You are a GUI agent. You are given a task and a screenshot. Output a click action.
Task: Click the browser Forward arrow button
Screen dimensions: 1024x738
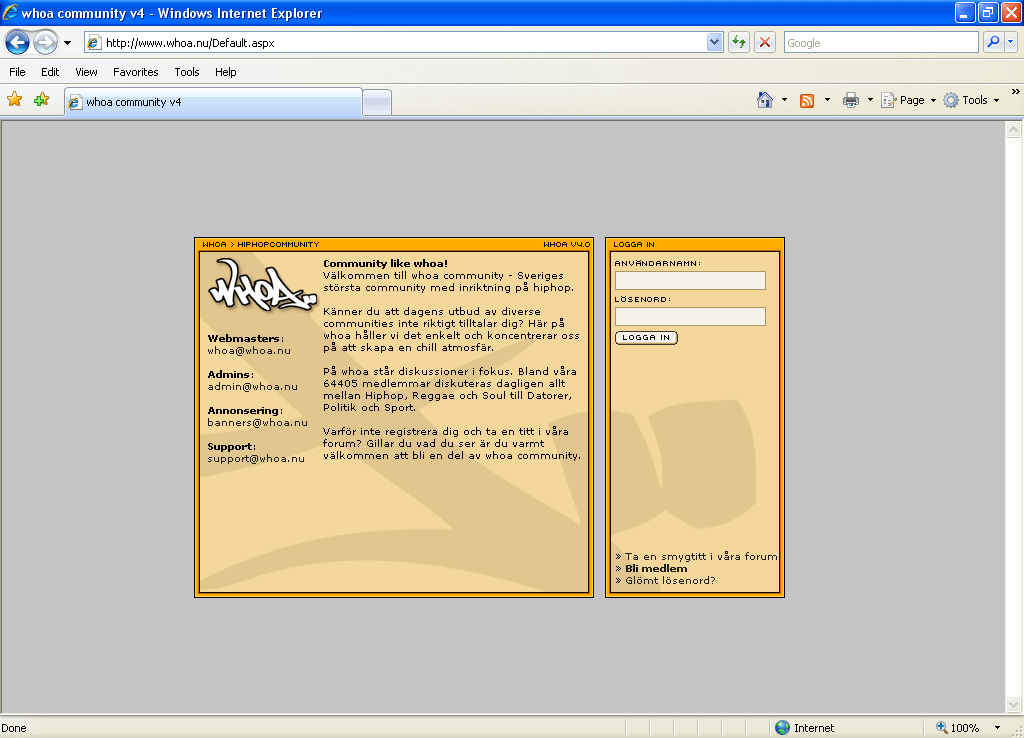pyautogui.click(x=45, y=43)
